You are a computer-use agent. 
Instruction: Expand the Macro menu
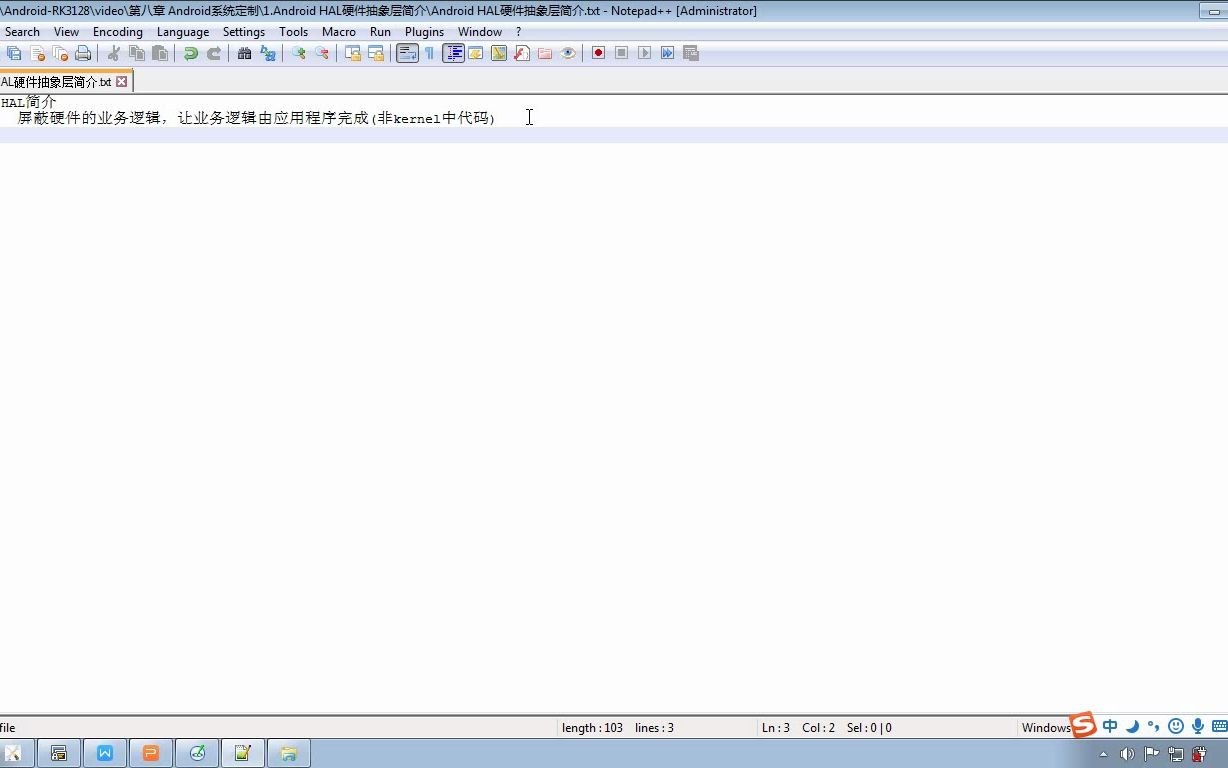pos(339,32)
